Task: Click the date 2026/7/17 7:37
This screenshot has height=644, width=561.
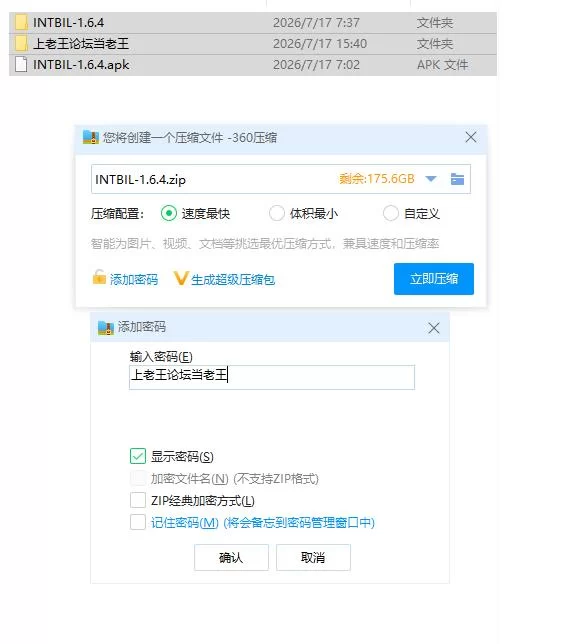Action: coord(316,23)
